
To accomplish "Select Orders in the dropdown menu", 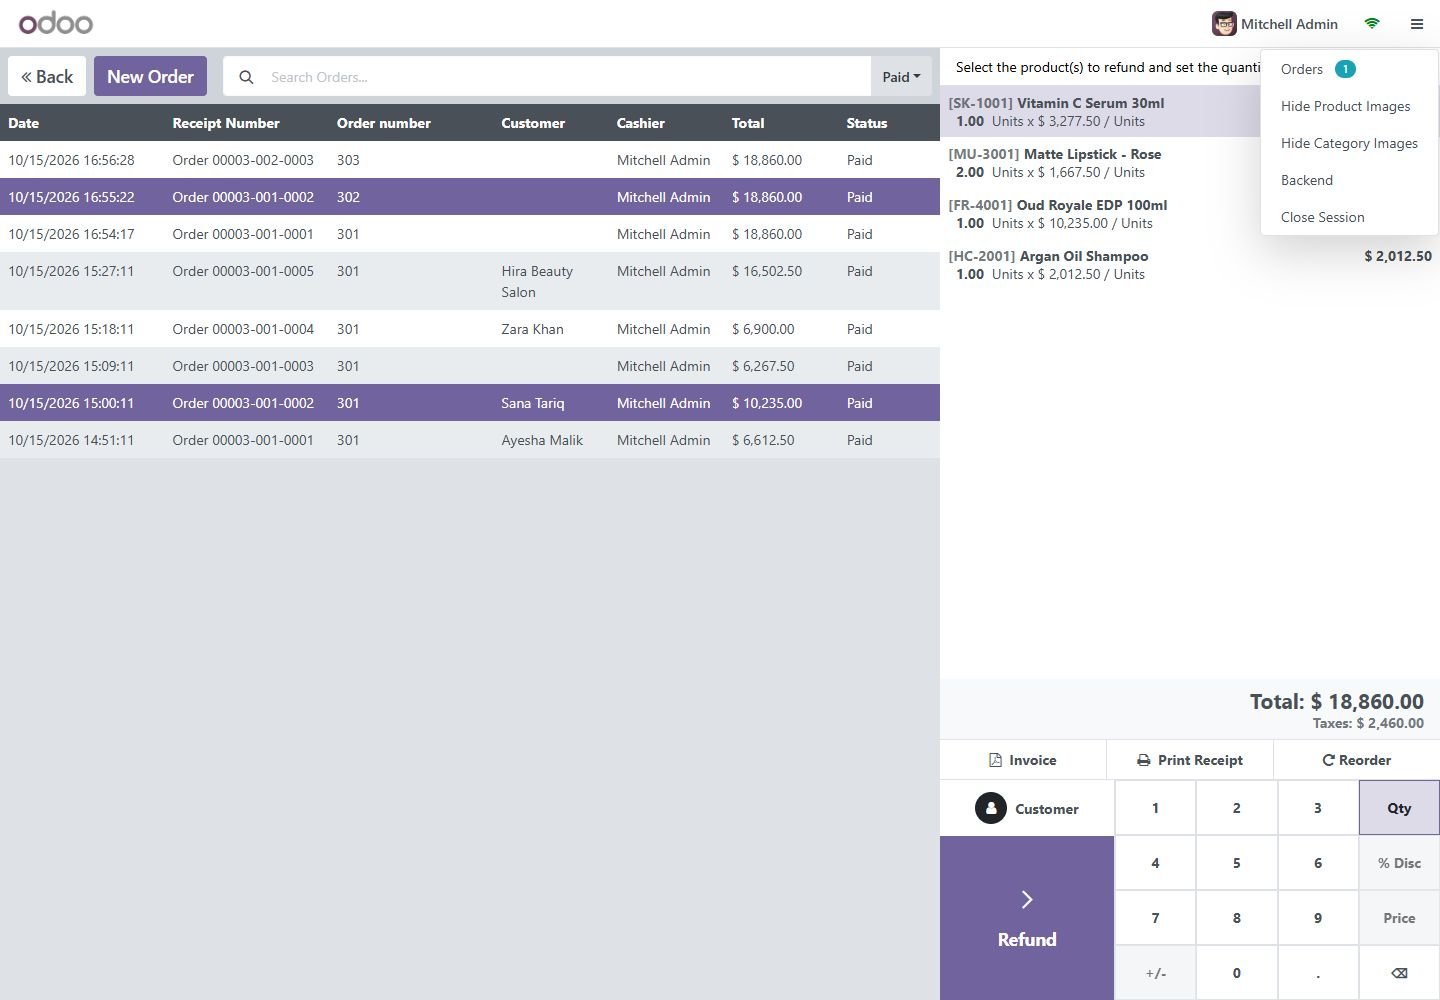I will 1349,69.
